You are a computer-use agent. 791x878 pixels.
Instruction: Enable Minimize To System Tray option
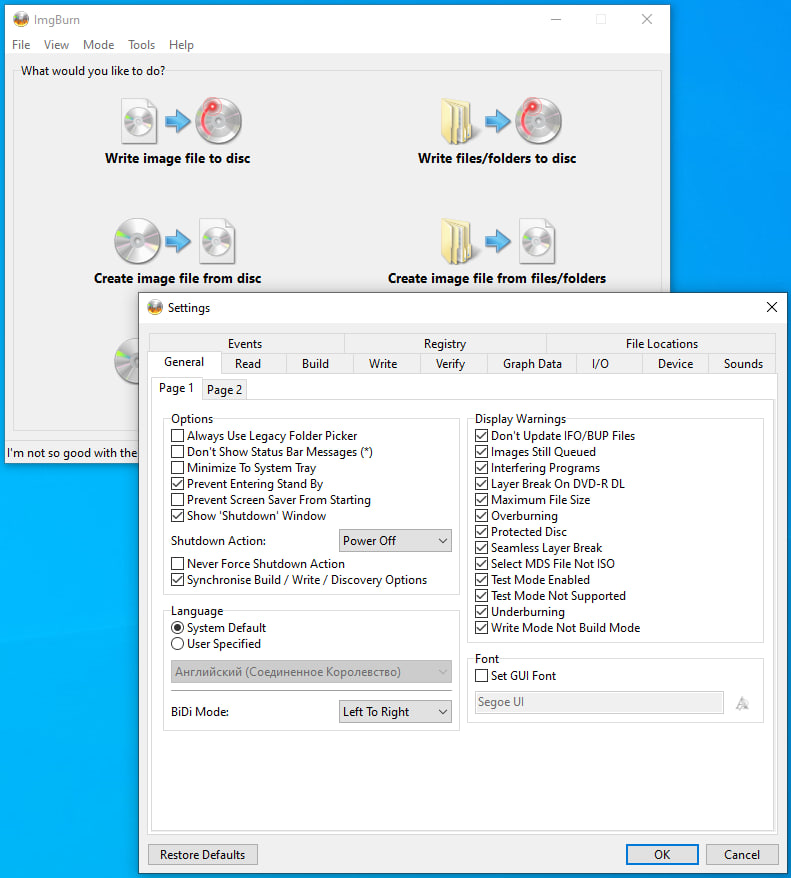(x=177, y=468)
